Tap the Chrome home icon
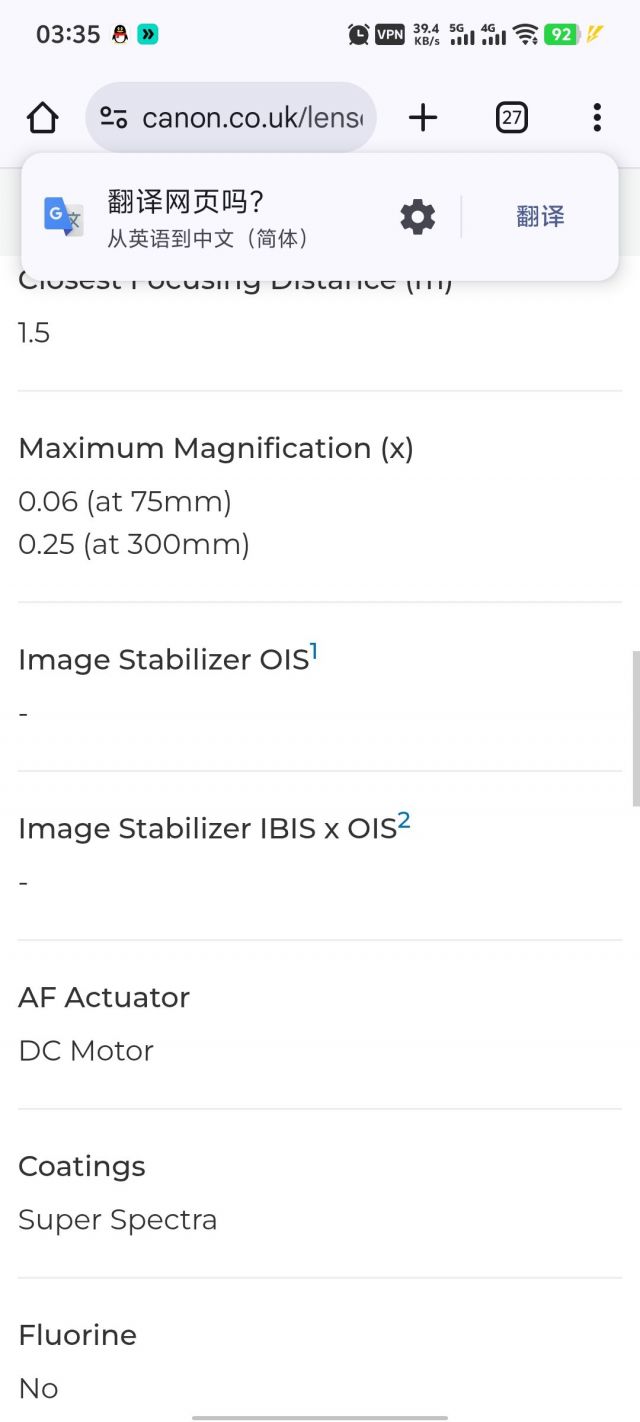Viewport: 640px width, 1422px height. tap(42, 118)
